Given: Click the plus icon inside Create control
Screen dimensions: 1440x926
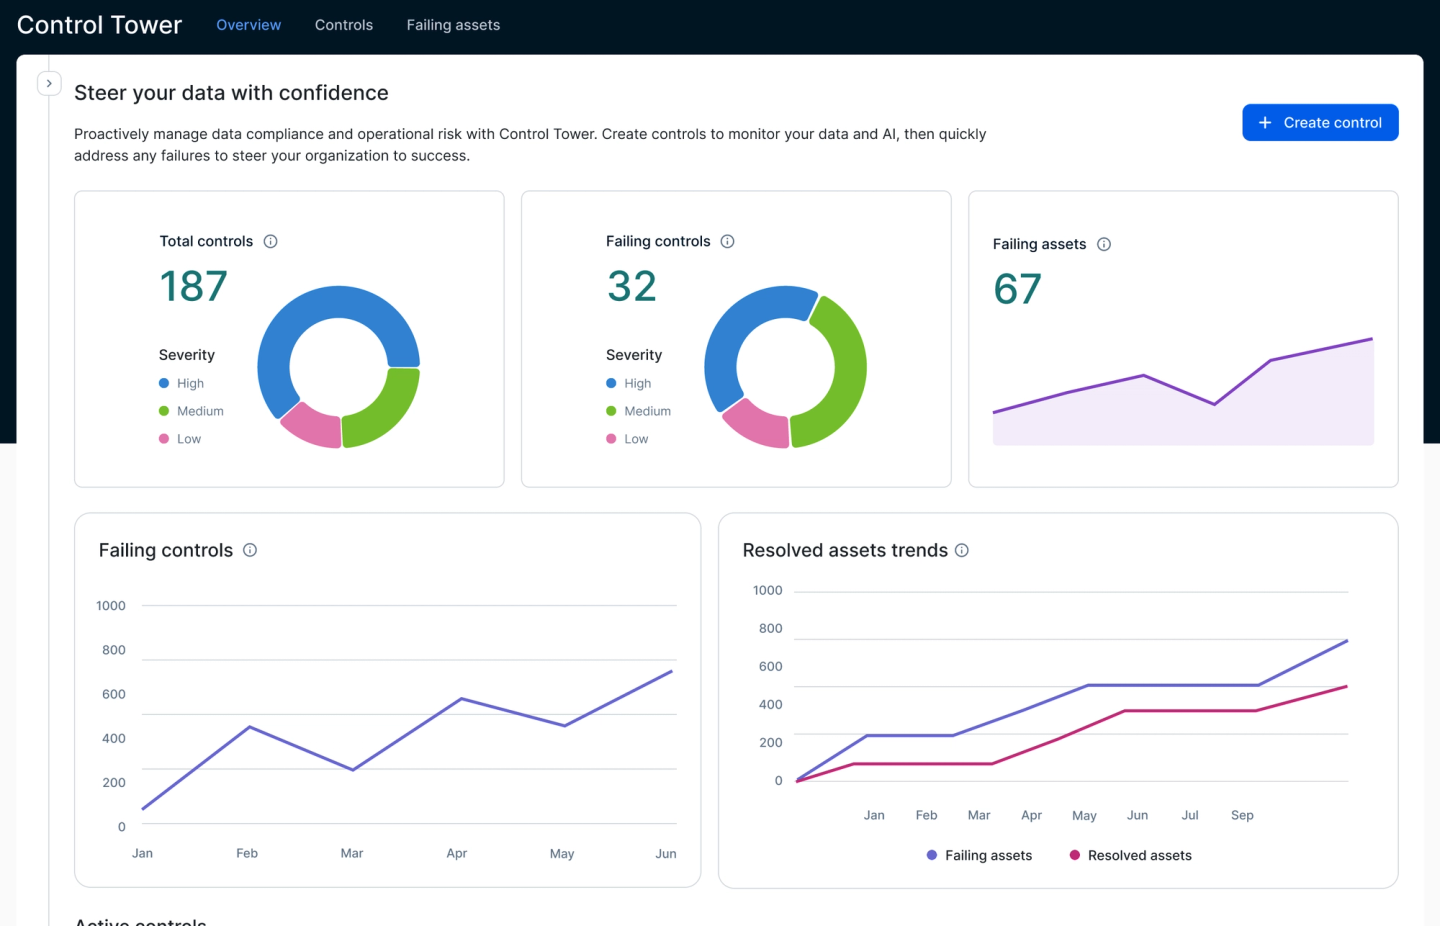Looking at the screenshot, I should pos(1264,122).
